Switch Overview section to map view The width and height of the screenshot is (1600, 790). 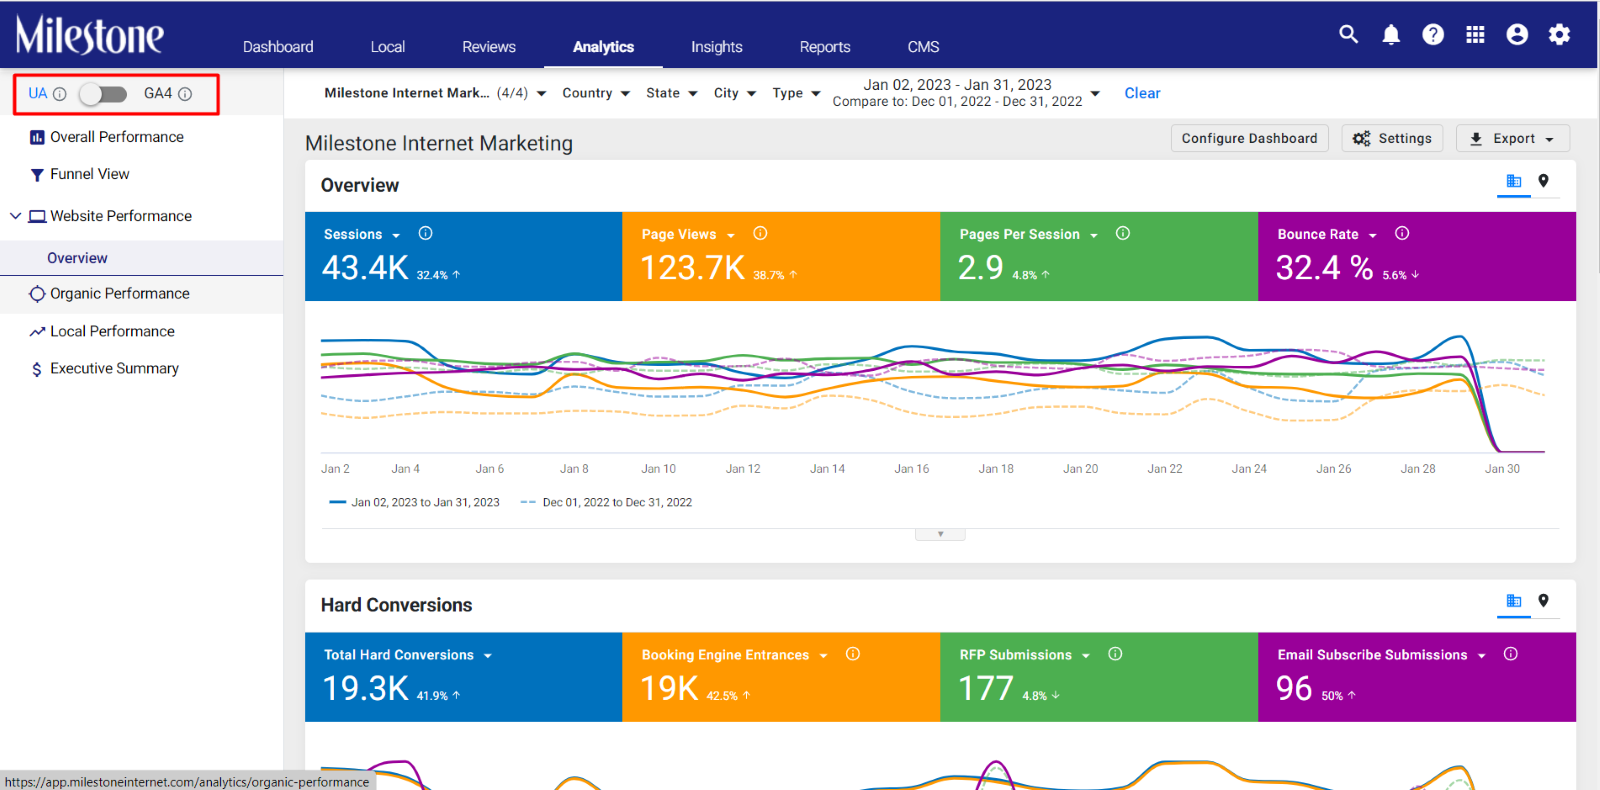[1544, 181]
